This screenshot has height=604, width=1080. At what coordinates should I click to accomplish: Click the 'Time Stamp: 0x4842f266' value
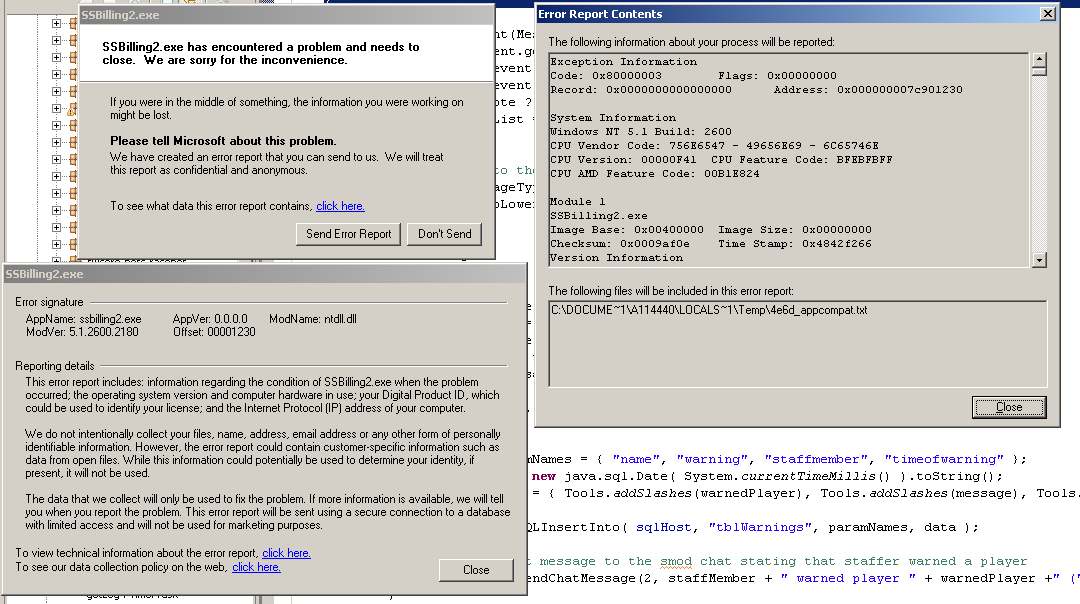[795, 244]
